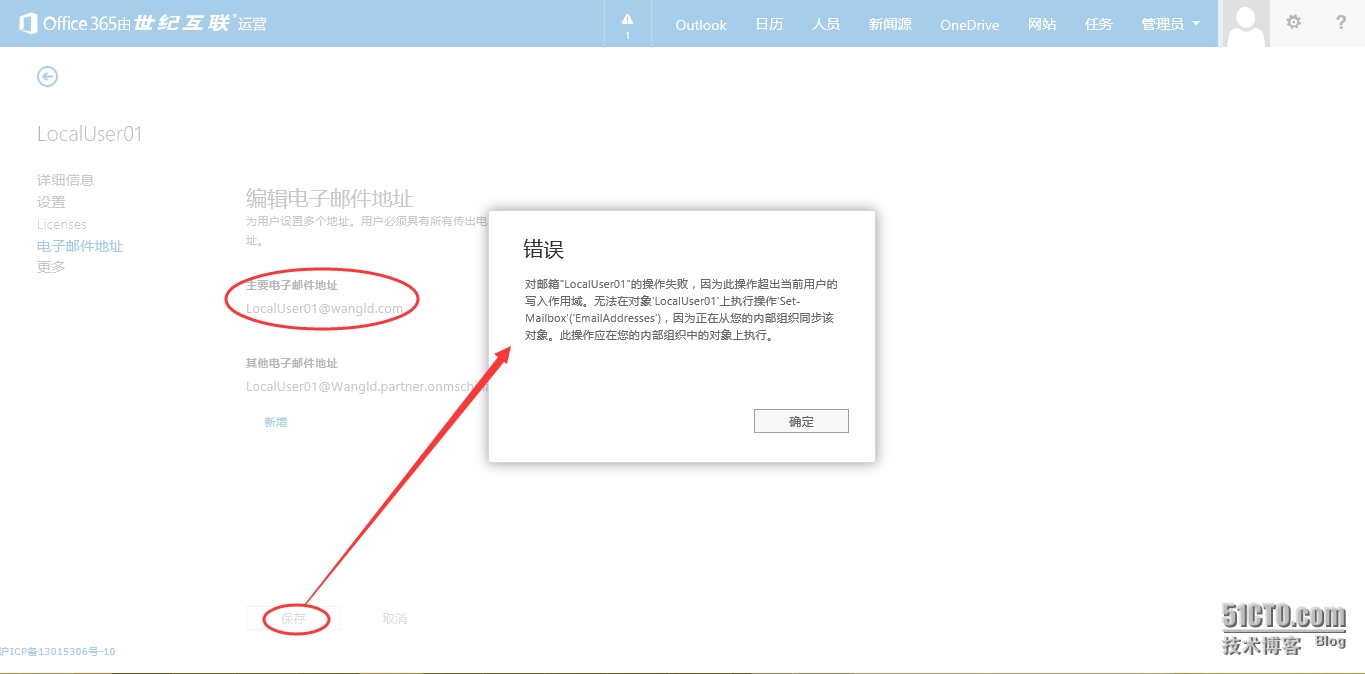
Task: Switch to the 详细信息 tab
Action: (x=65, y=180)
